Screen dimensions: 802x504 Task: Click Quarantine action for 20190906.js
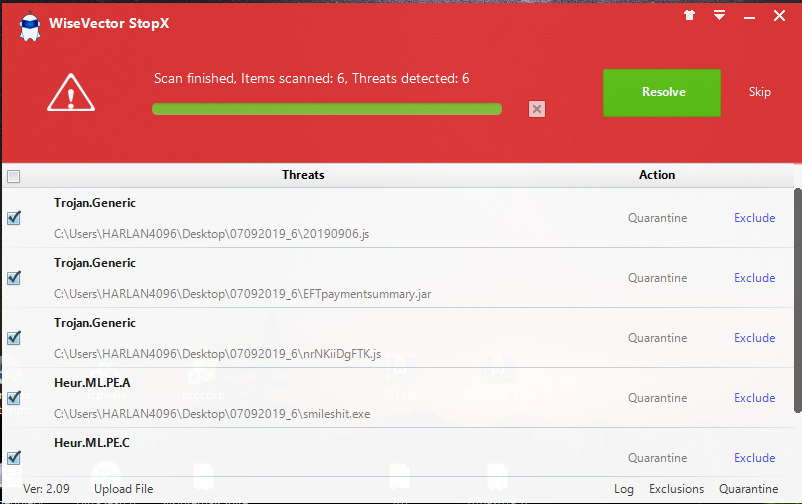pyautogui.click(x=657, y=218)
